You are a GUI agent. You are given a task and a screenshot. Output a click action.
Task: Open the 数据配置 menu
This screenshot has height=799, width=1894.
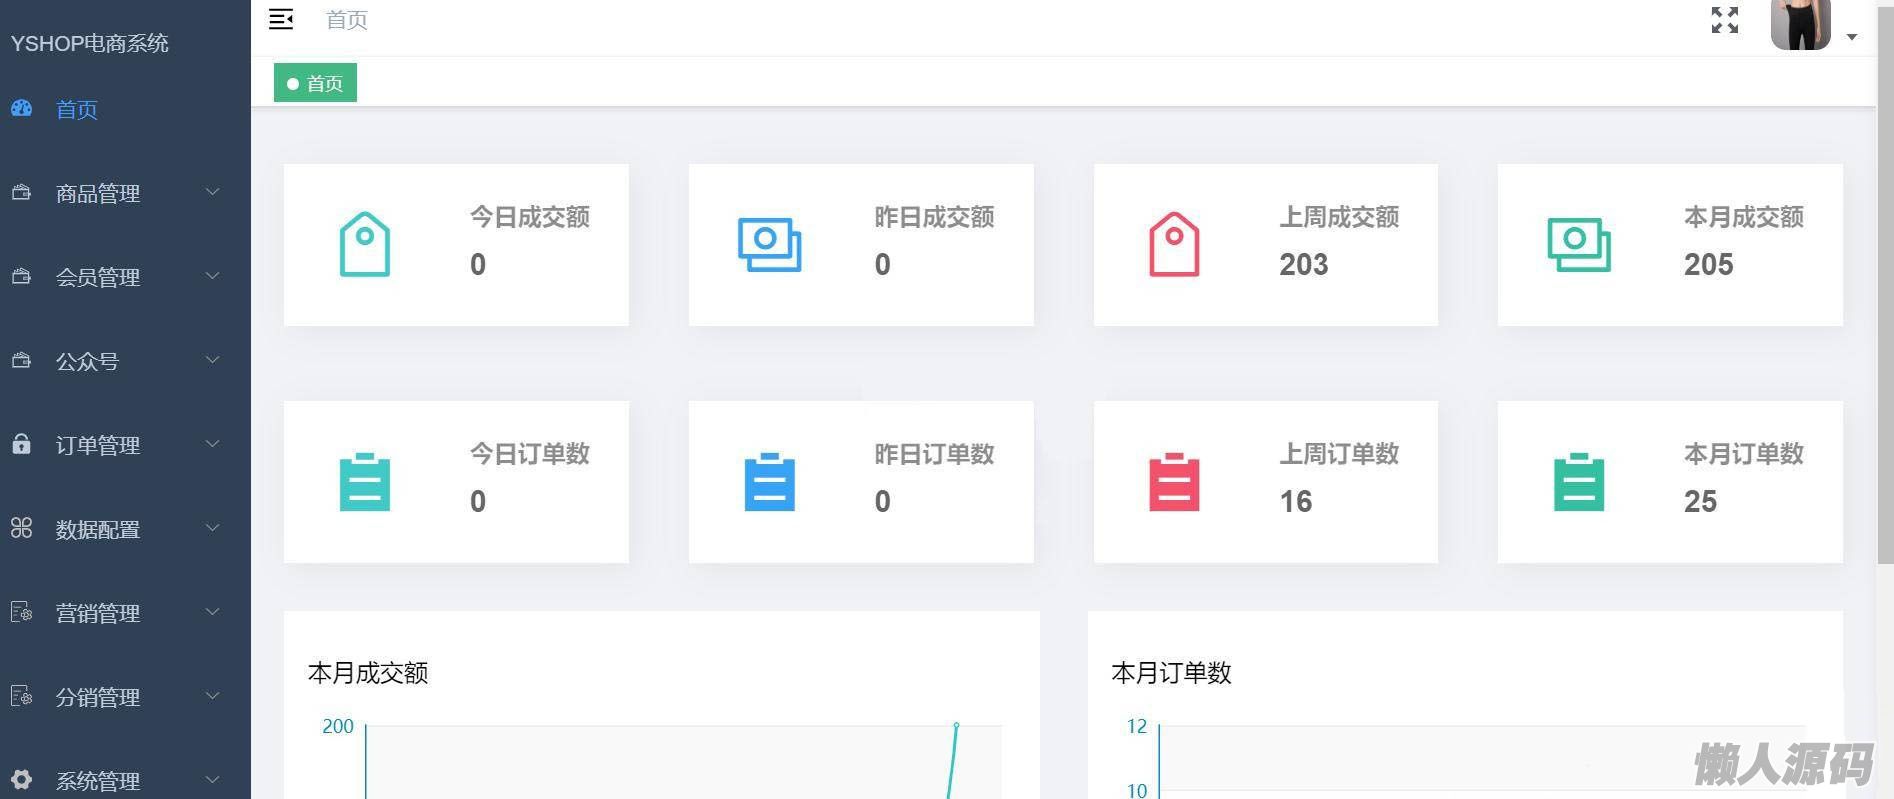tap(125, 529)
